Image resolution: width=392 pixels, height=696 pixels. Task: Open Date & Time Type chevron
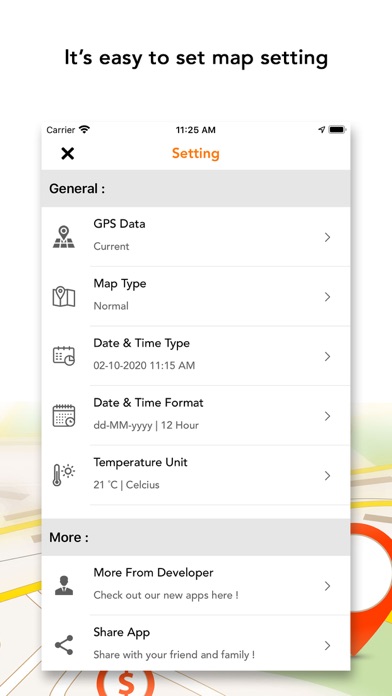(x=328, y=356)
